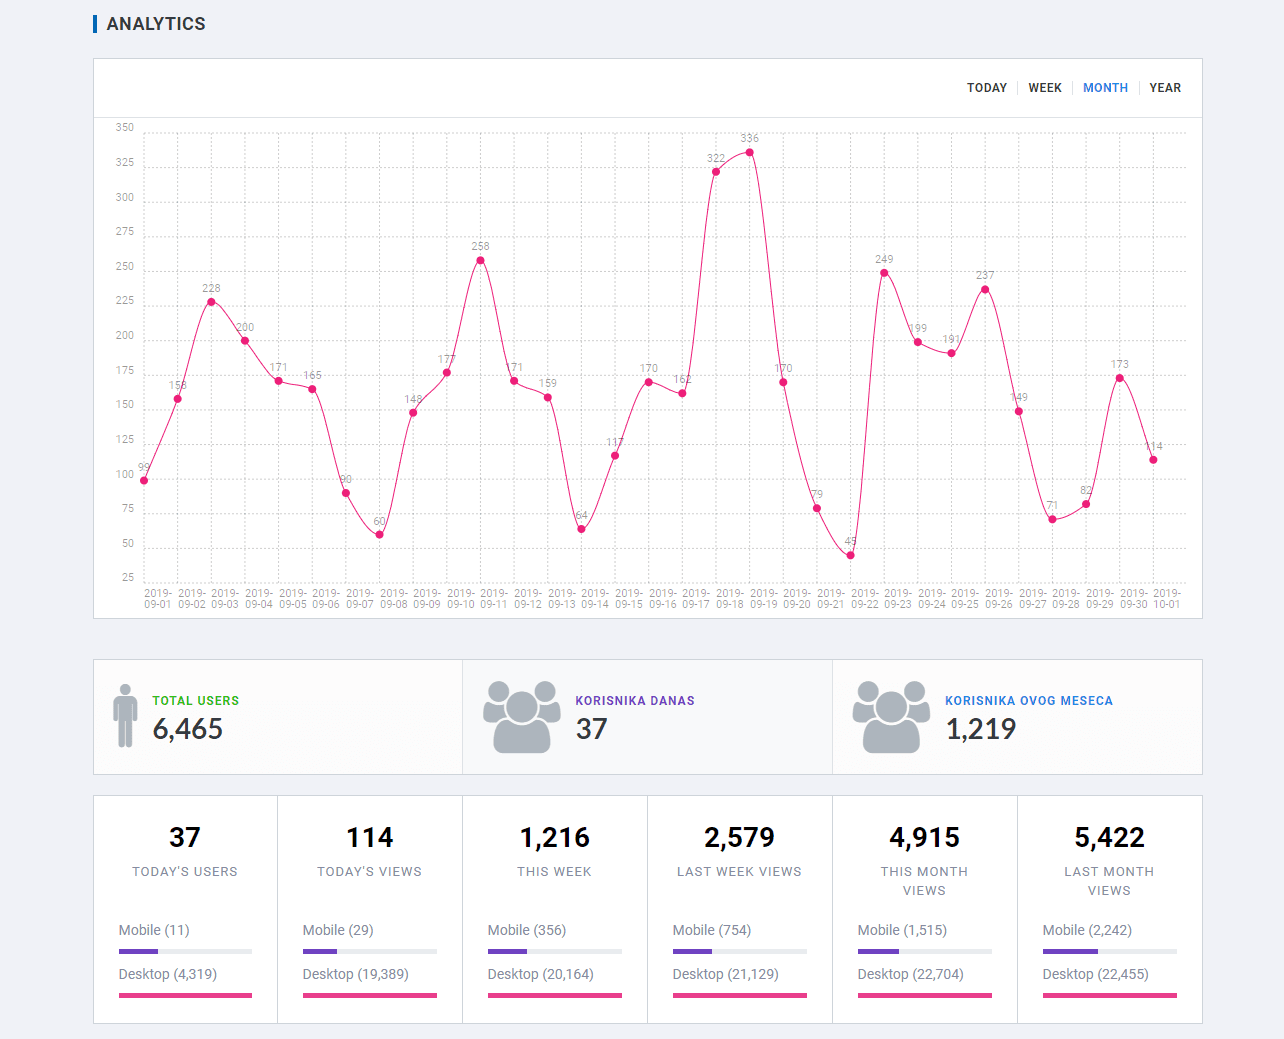Click the Today's Views count 114
This screenshot has height=1039, width=1284.
370,837
